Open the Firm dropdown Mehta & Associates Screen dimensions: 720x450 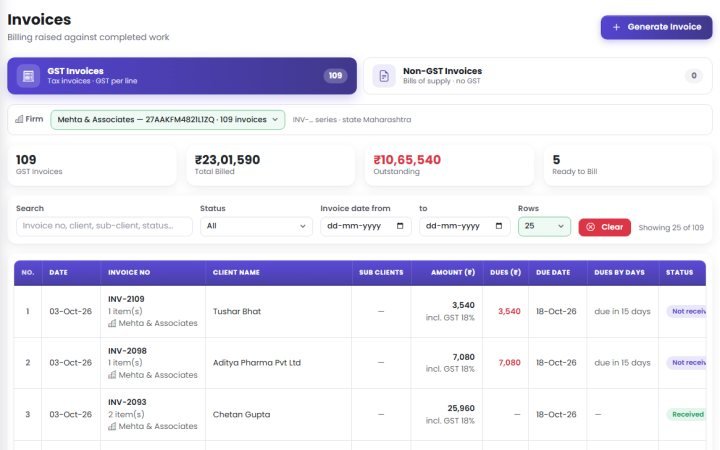pos(168,119)
